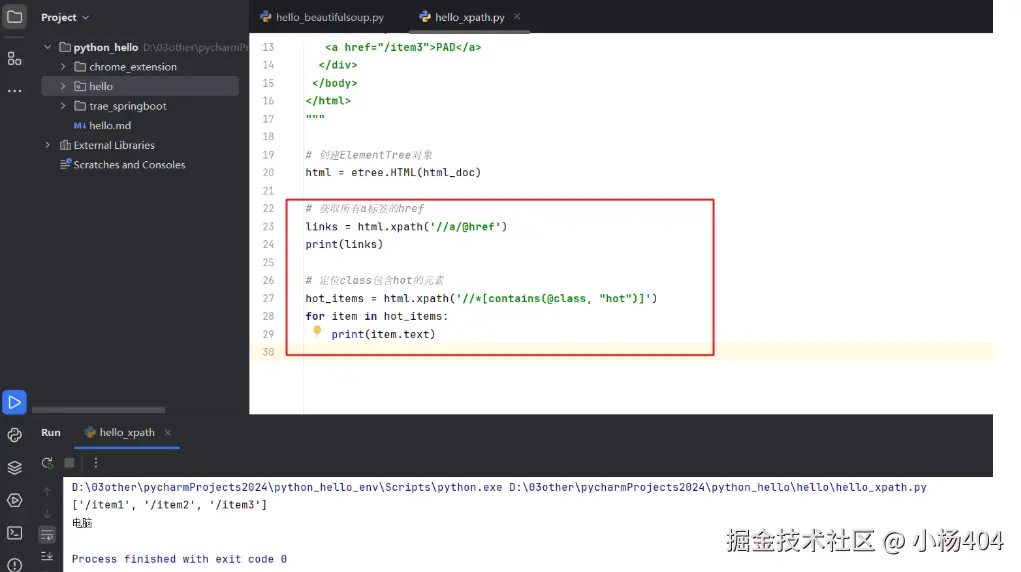Click scroll to end icon in console
This screenshot has height=572, width=1021.
click(x=47, y=556)
